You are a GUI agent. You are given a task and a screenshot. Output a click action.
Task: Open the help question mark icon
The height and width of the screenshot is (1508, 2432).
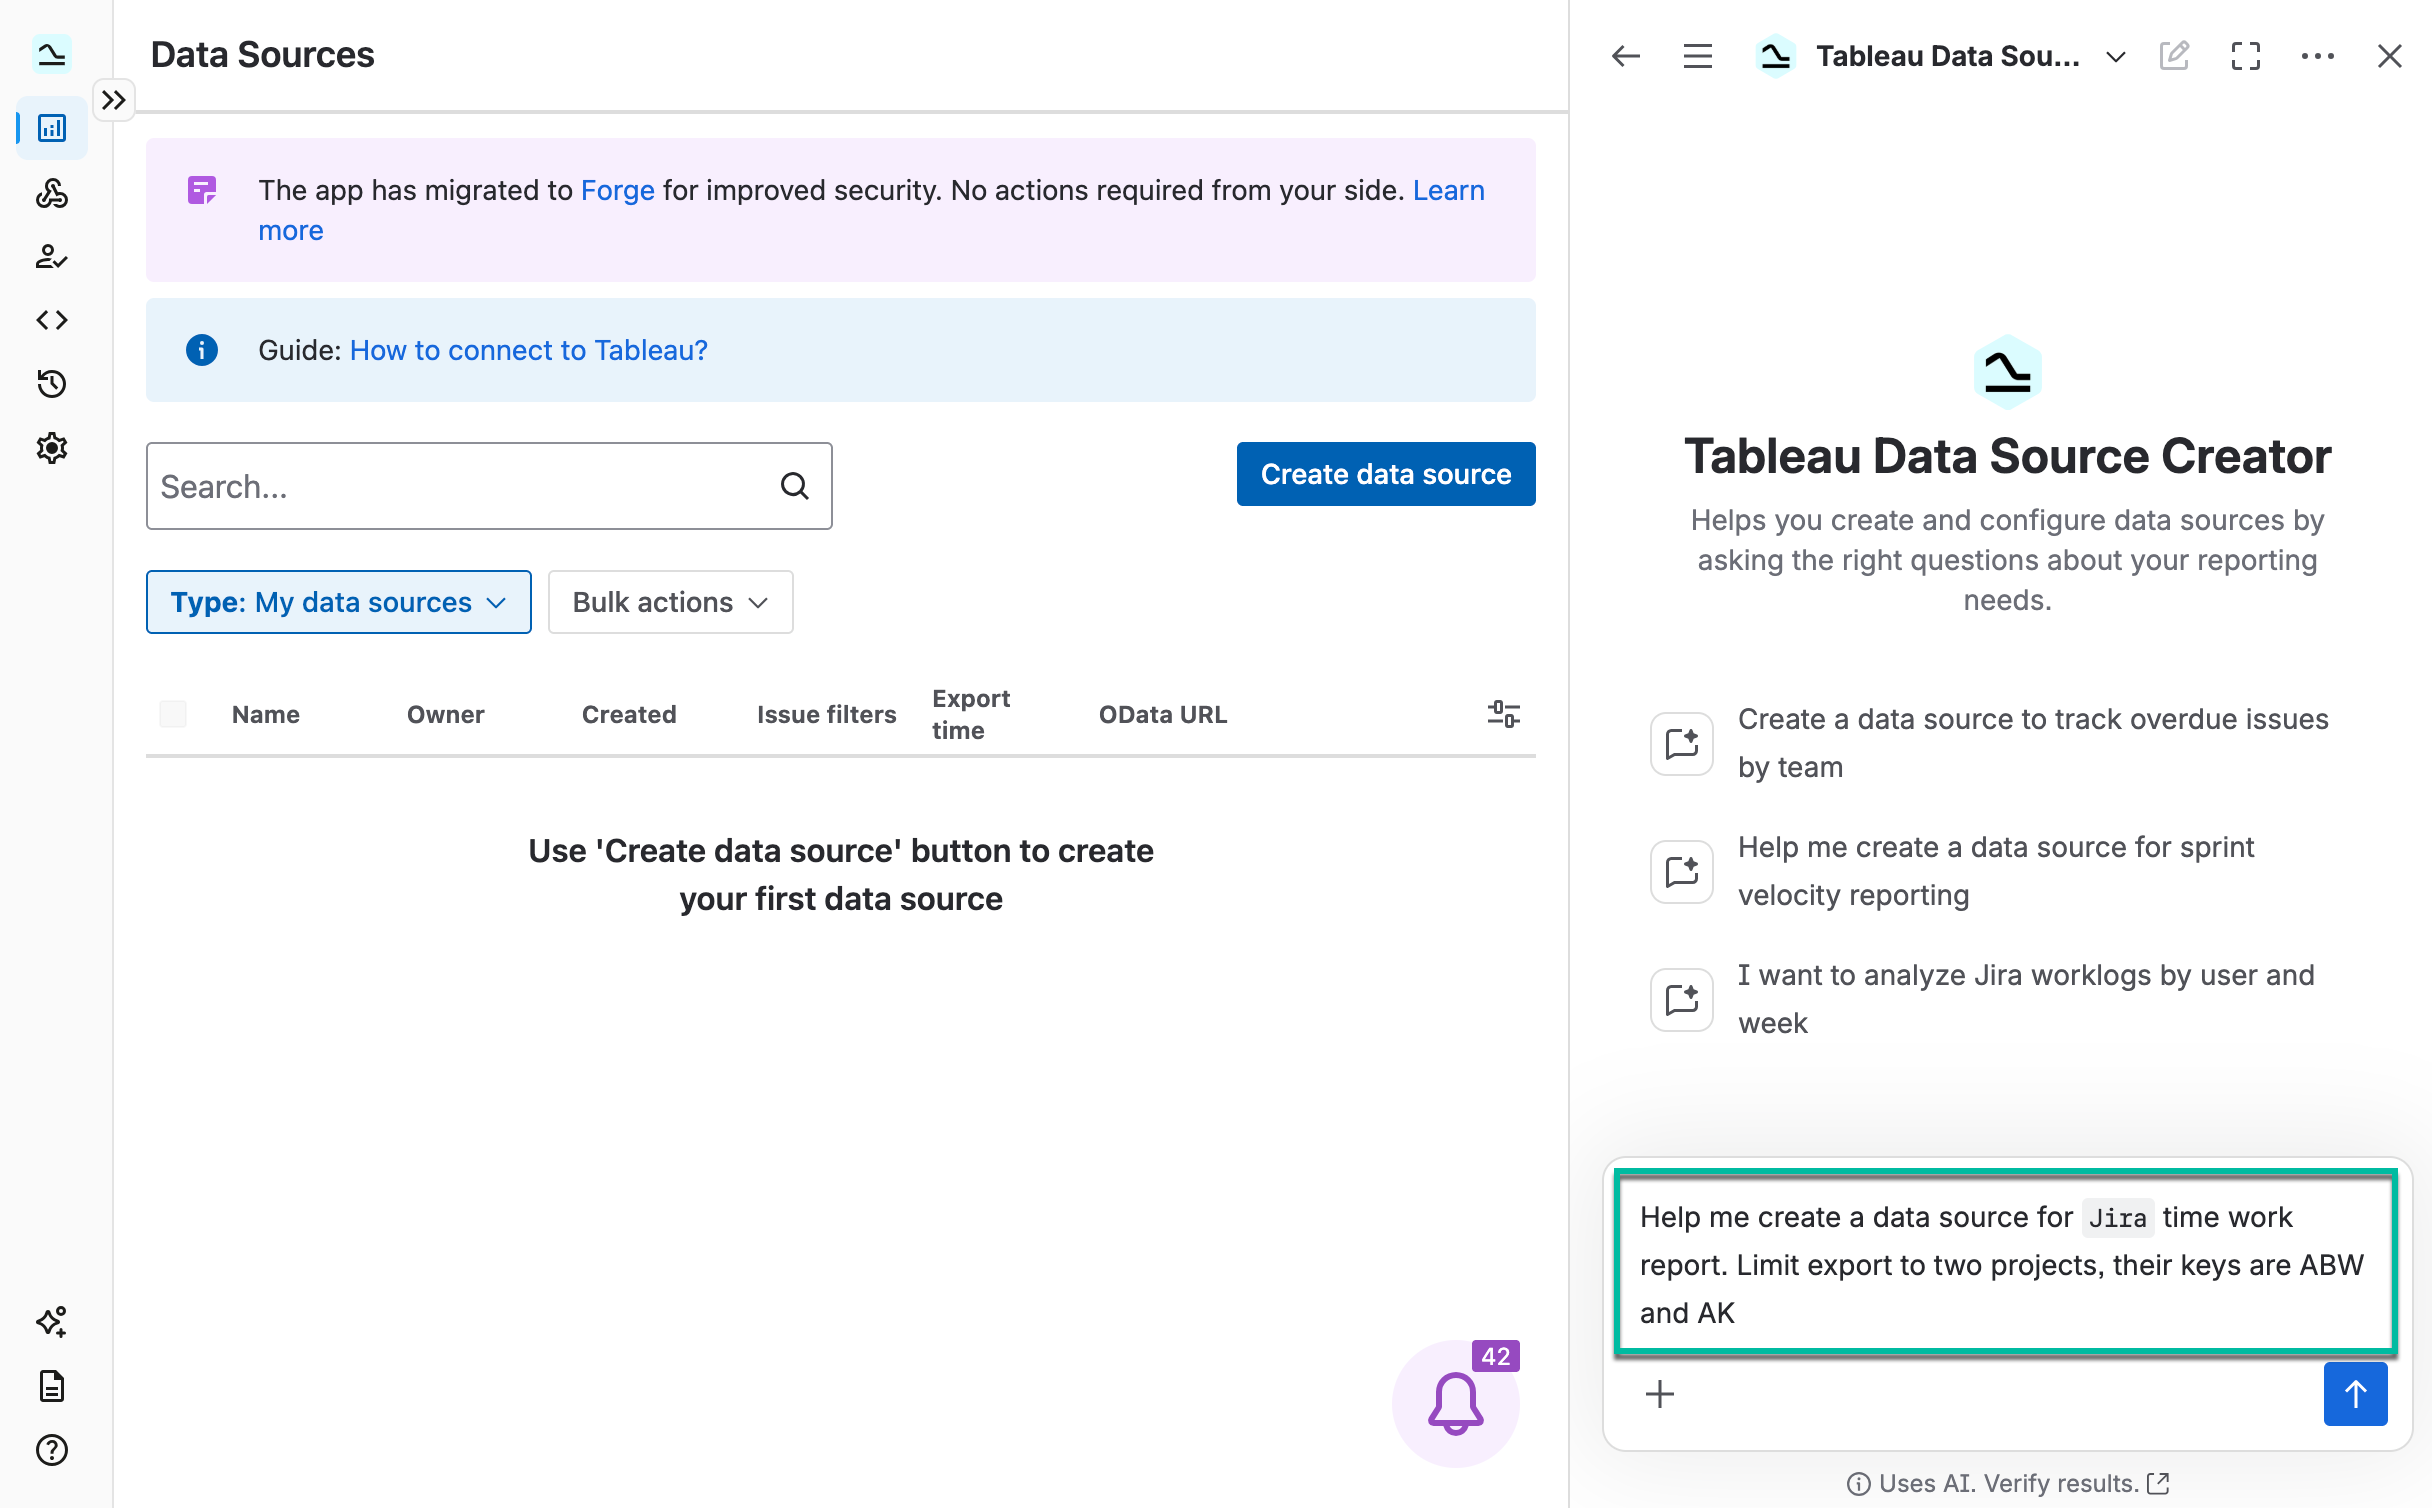[52, 1450]
